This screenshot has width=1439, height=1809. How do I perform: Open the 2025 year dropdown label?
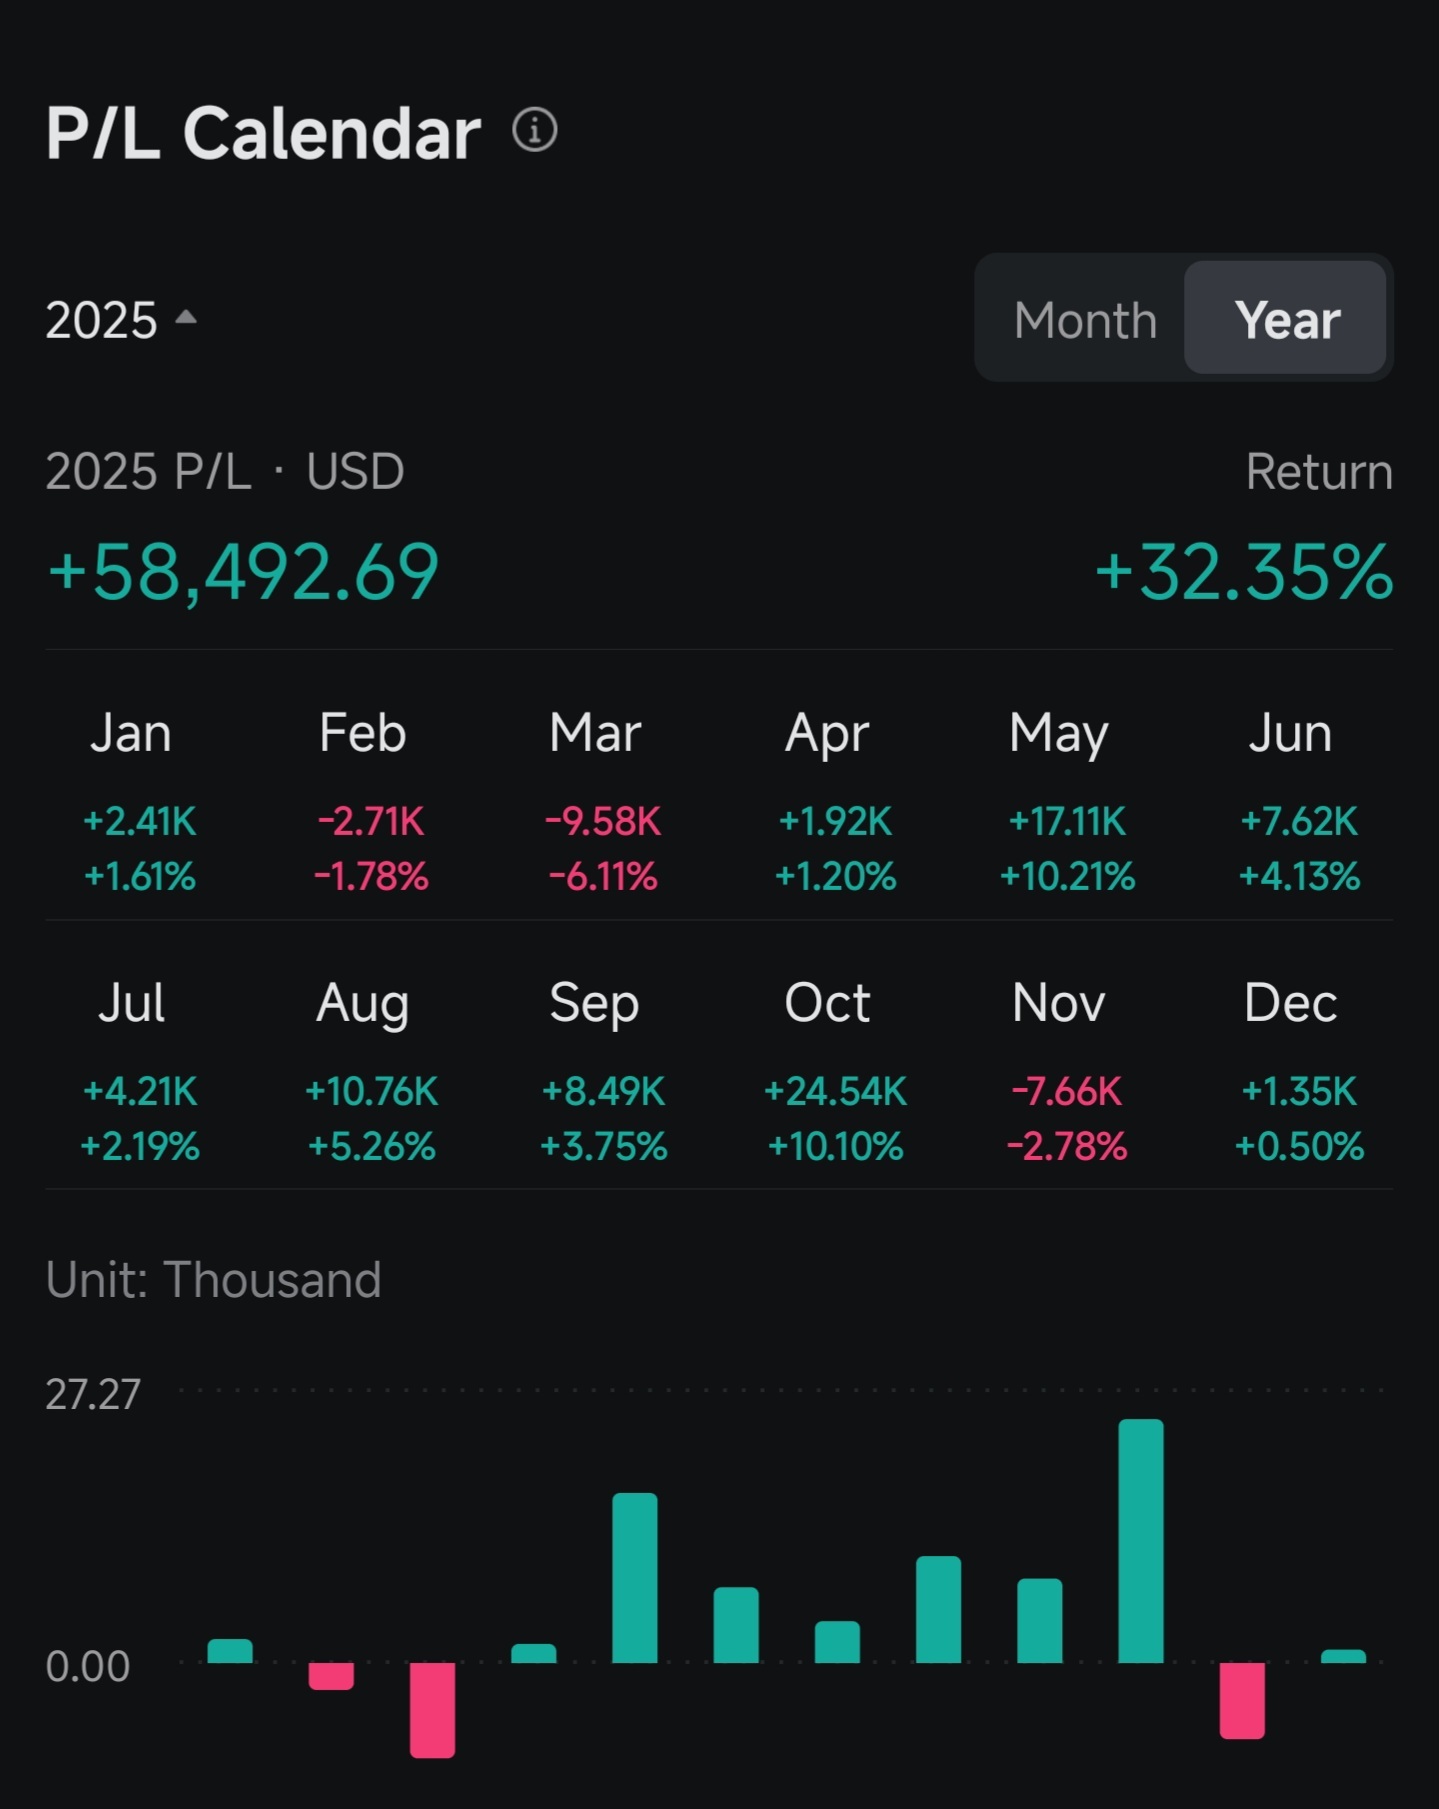[x=101, y=320]
